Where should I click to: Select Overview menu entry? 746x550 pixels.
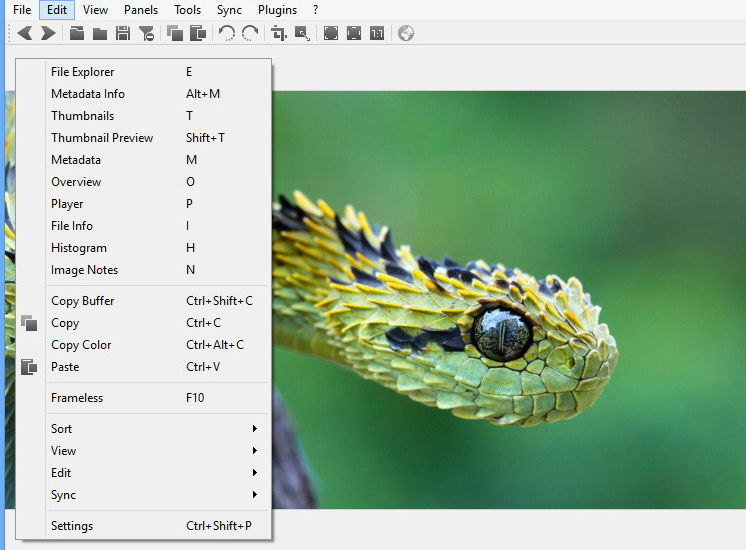coord(144,182)
